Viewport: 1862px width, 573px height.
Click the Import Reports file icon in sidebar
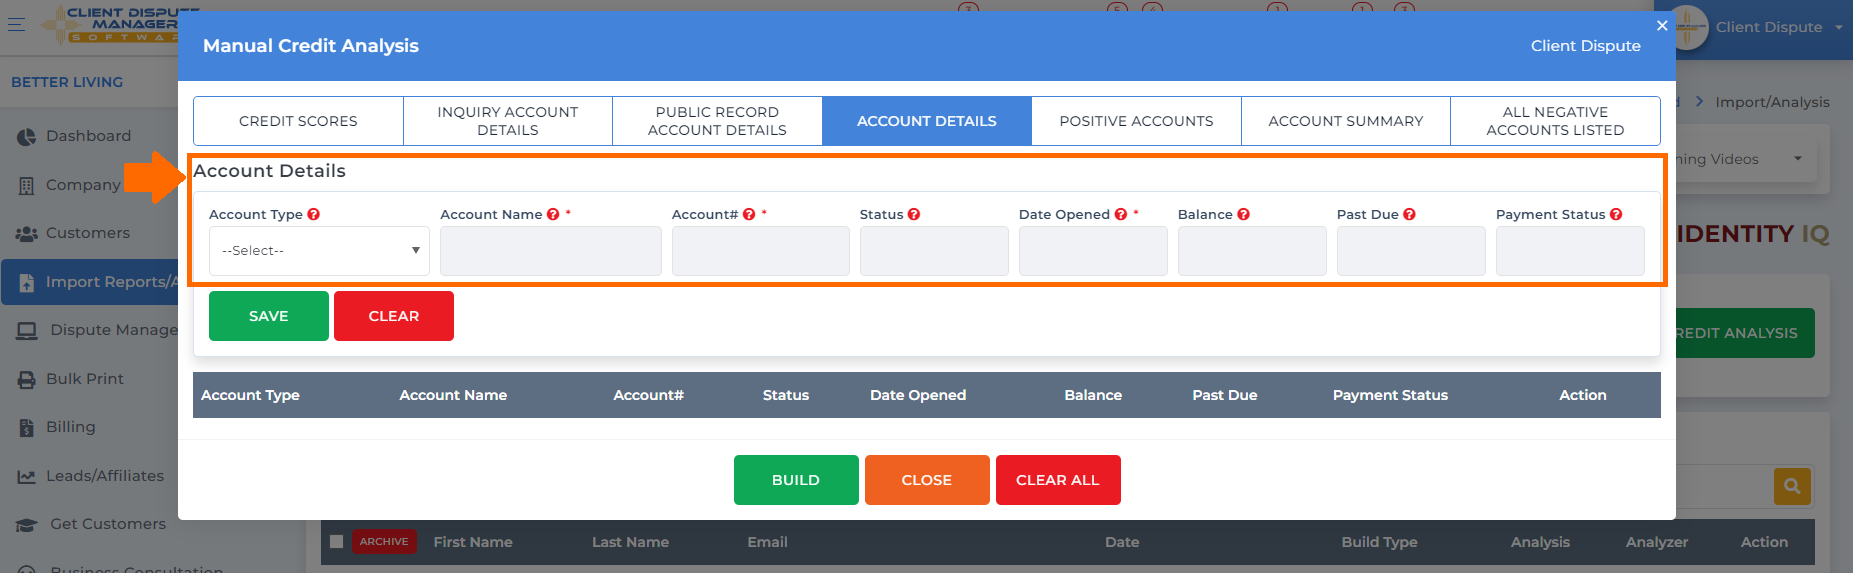(x=27, y=282)
